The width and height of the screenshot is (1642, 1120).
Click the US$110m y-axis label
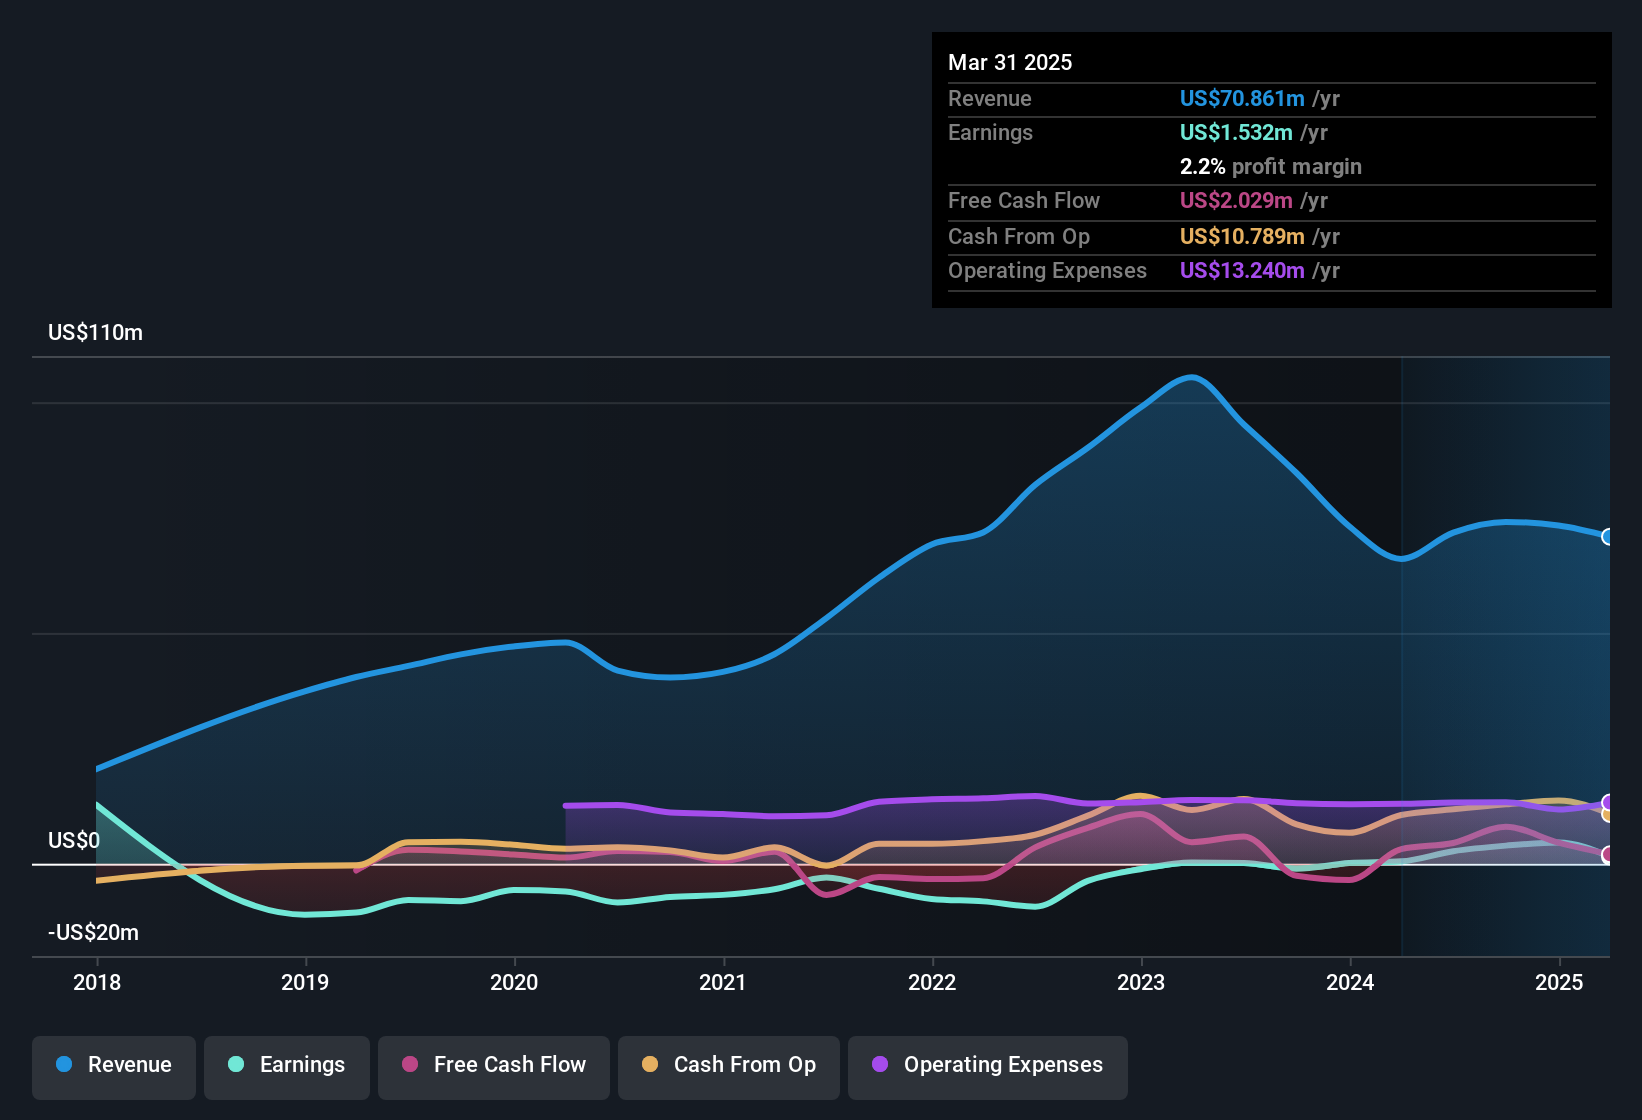coord(95,332)
